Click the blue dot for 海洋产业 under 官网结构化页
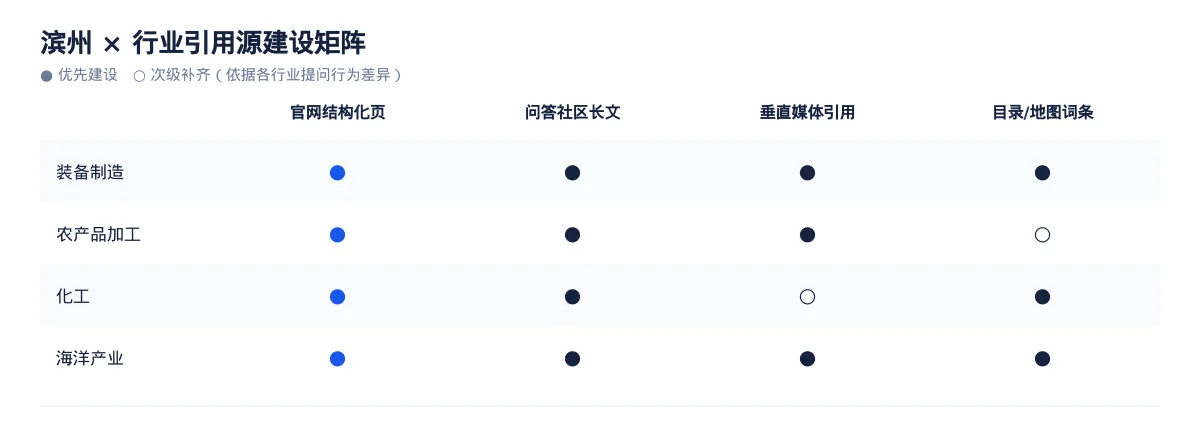 [337, 359]
